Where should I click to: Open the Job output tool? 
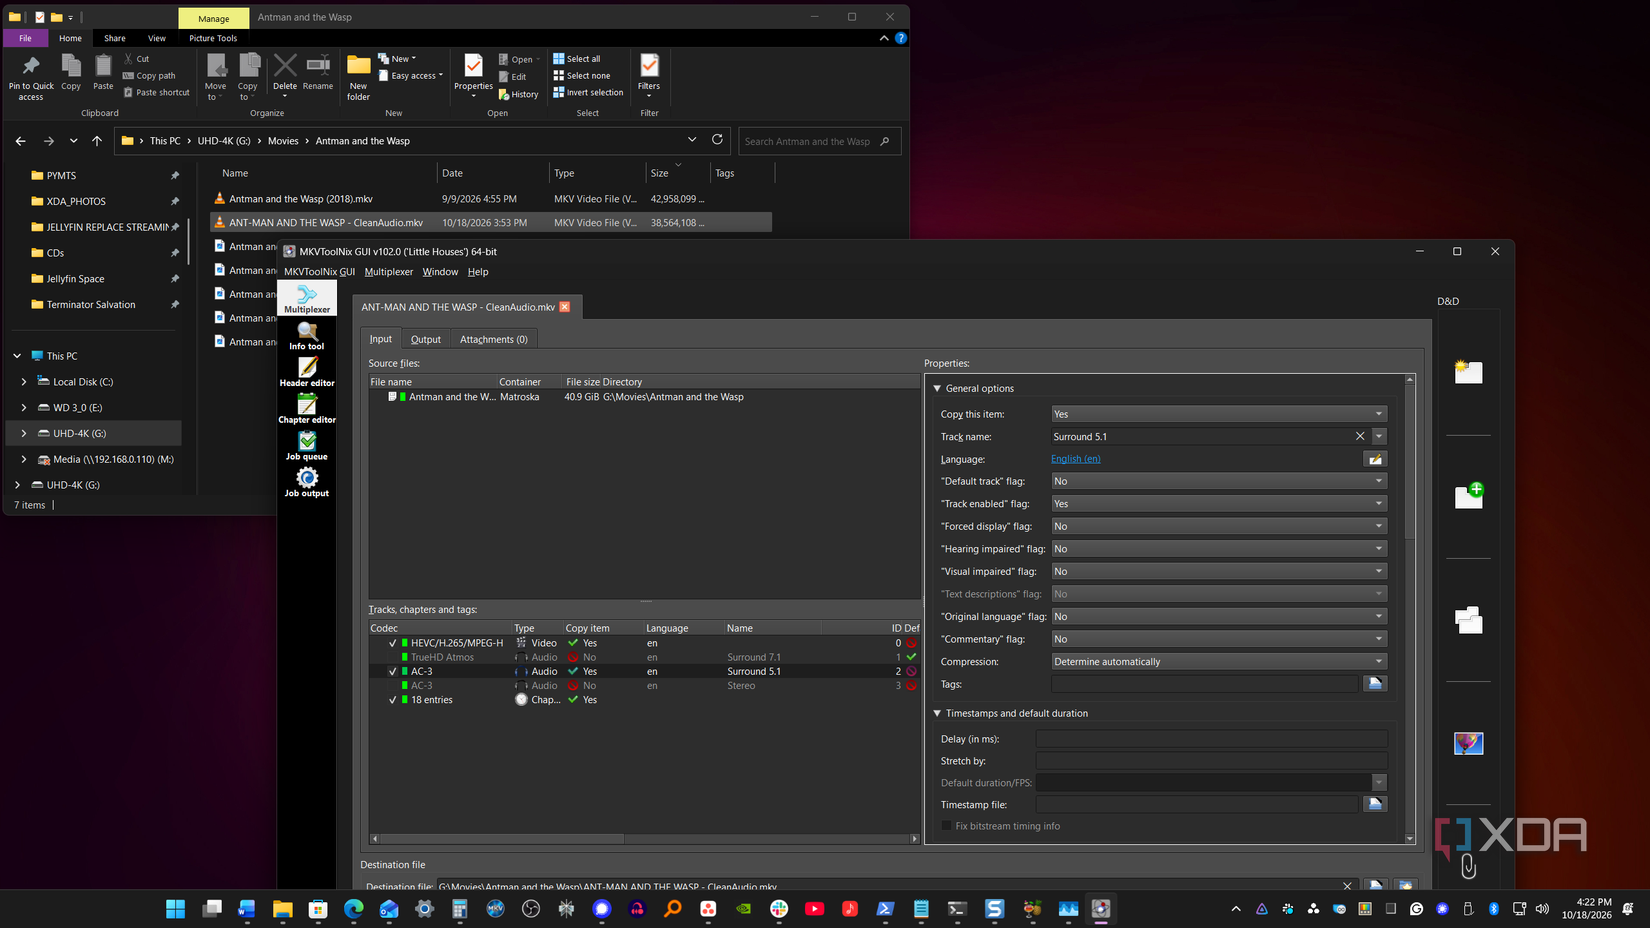point(307,483)
